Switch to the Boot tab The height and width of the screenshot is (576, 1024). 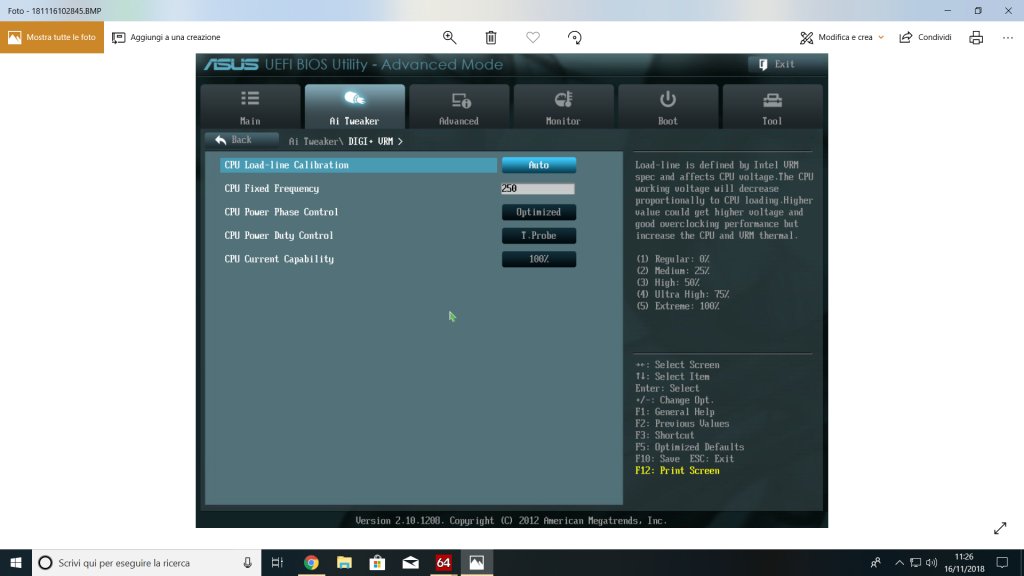[x=668, y=107]
